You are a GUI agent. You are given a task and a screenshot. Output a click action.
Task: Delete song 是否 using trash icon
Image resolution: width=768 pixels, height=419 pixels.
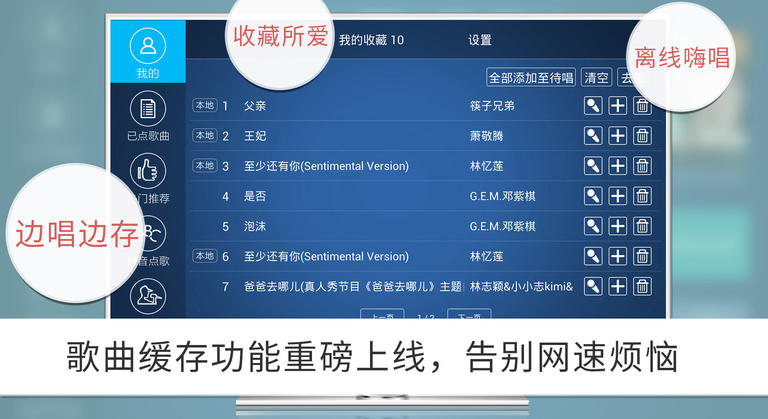642,196
